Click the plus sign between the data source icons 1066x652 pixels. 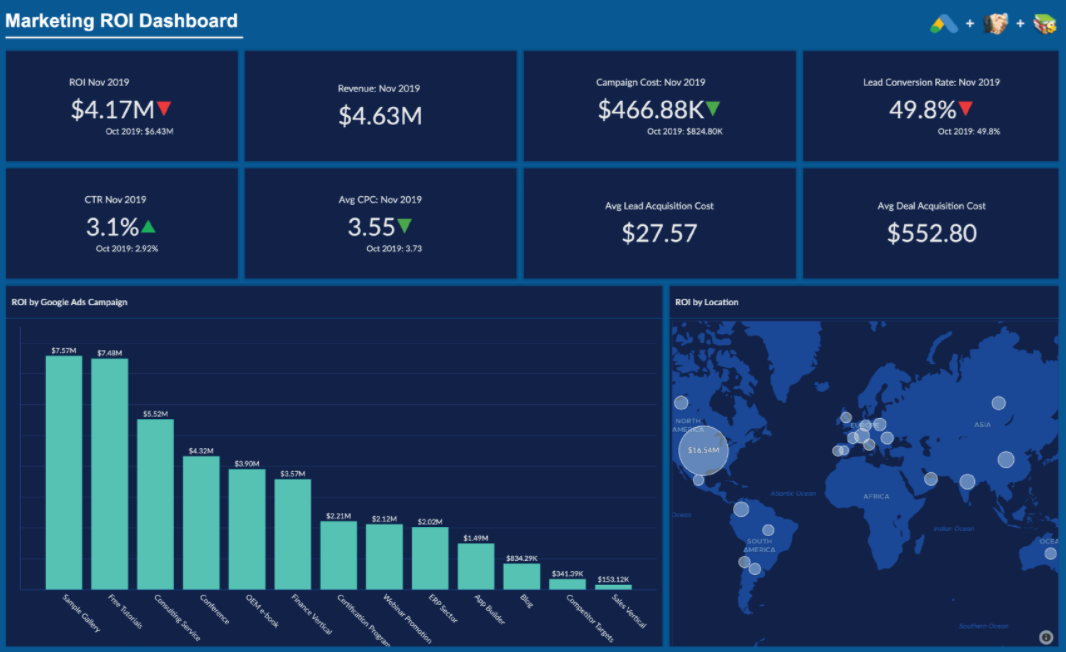pyautogui.click(x=971, y=21)
